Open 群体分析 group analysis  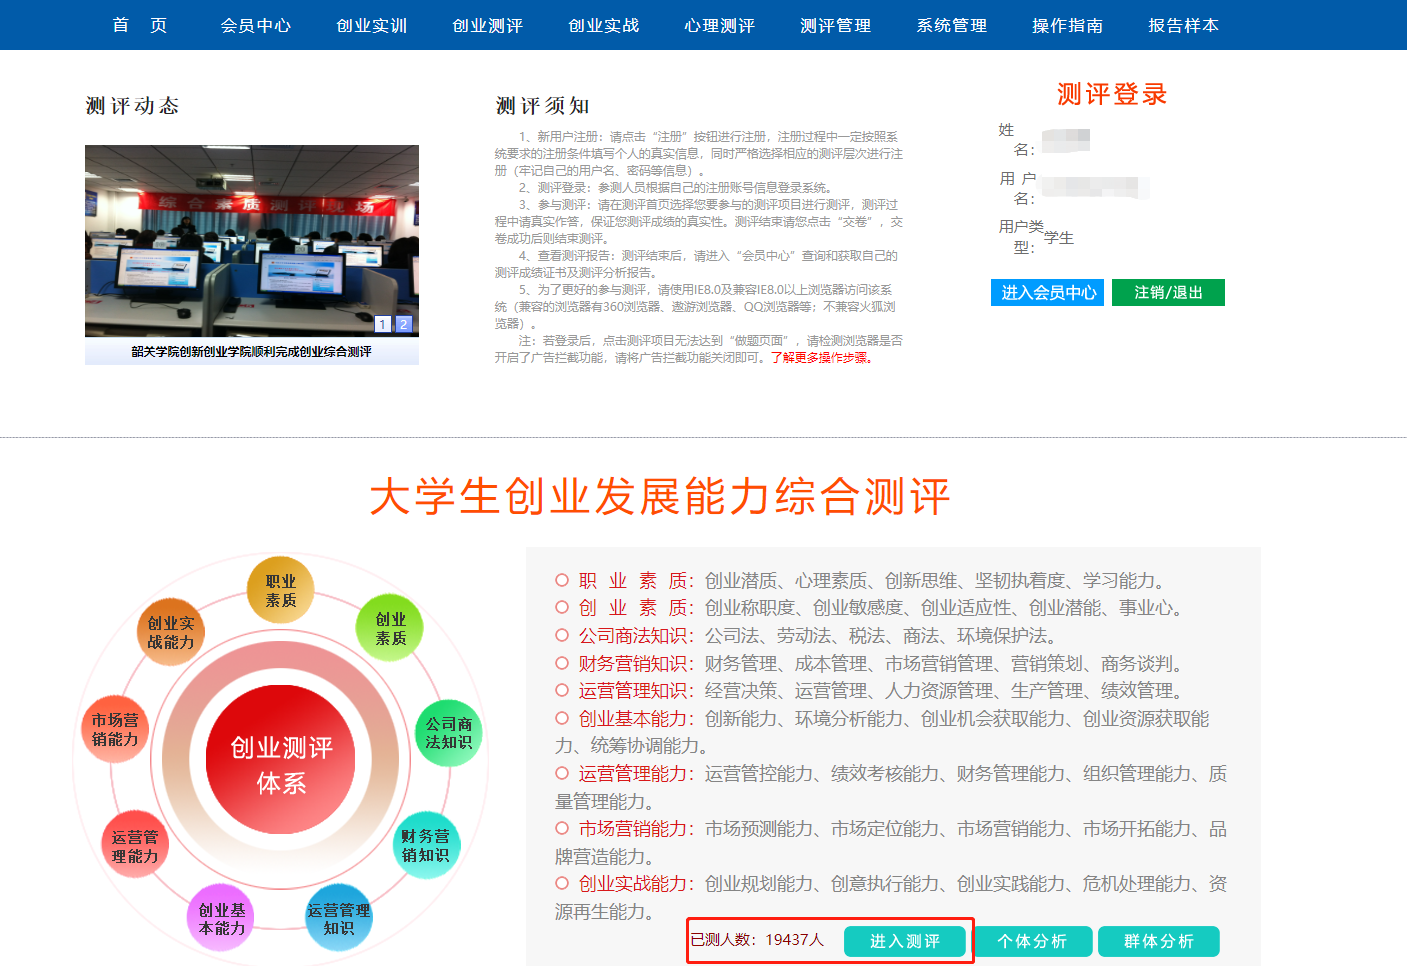click(x=1158, y=941)
